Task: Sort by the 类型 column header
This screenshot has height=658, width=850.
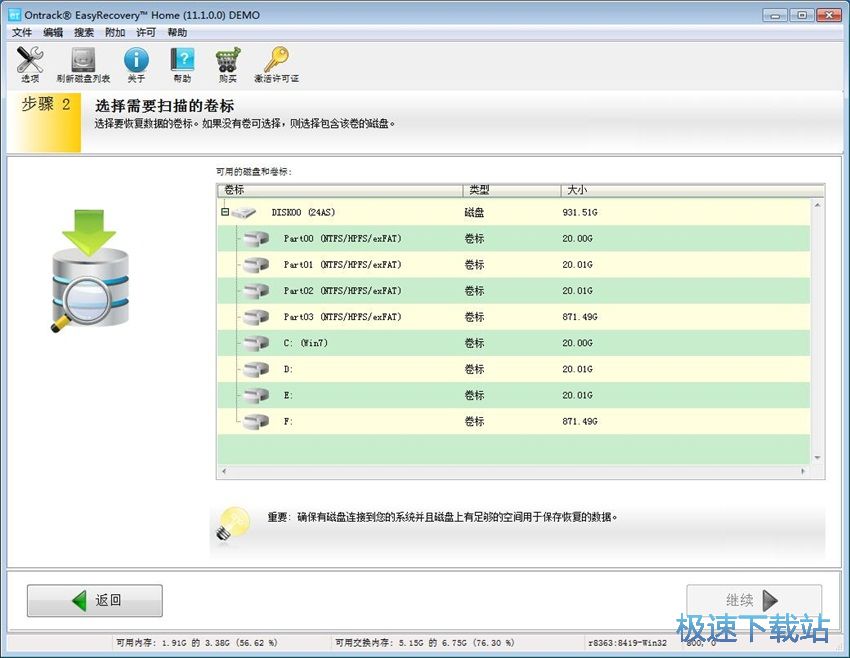Action: coord(511,190)
